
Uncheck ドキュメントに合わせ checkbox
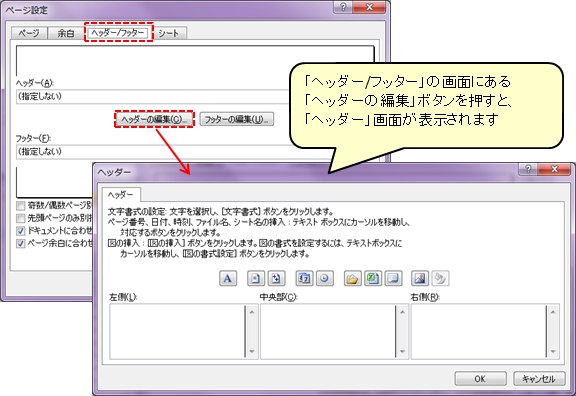21,231
